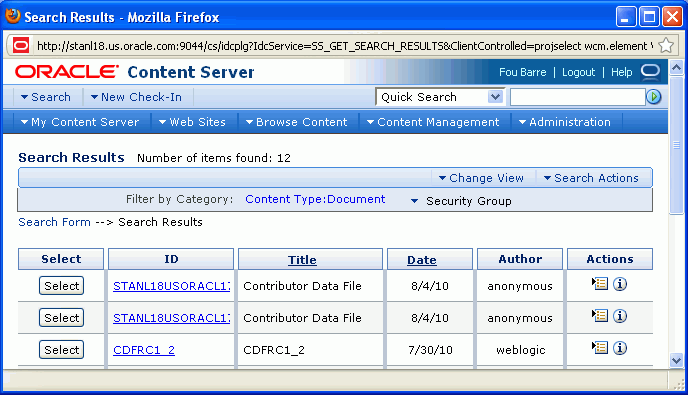Sort results by Title column

tap(302, 260)
